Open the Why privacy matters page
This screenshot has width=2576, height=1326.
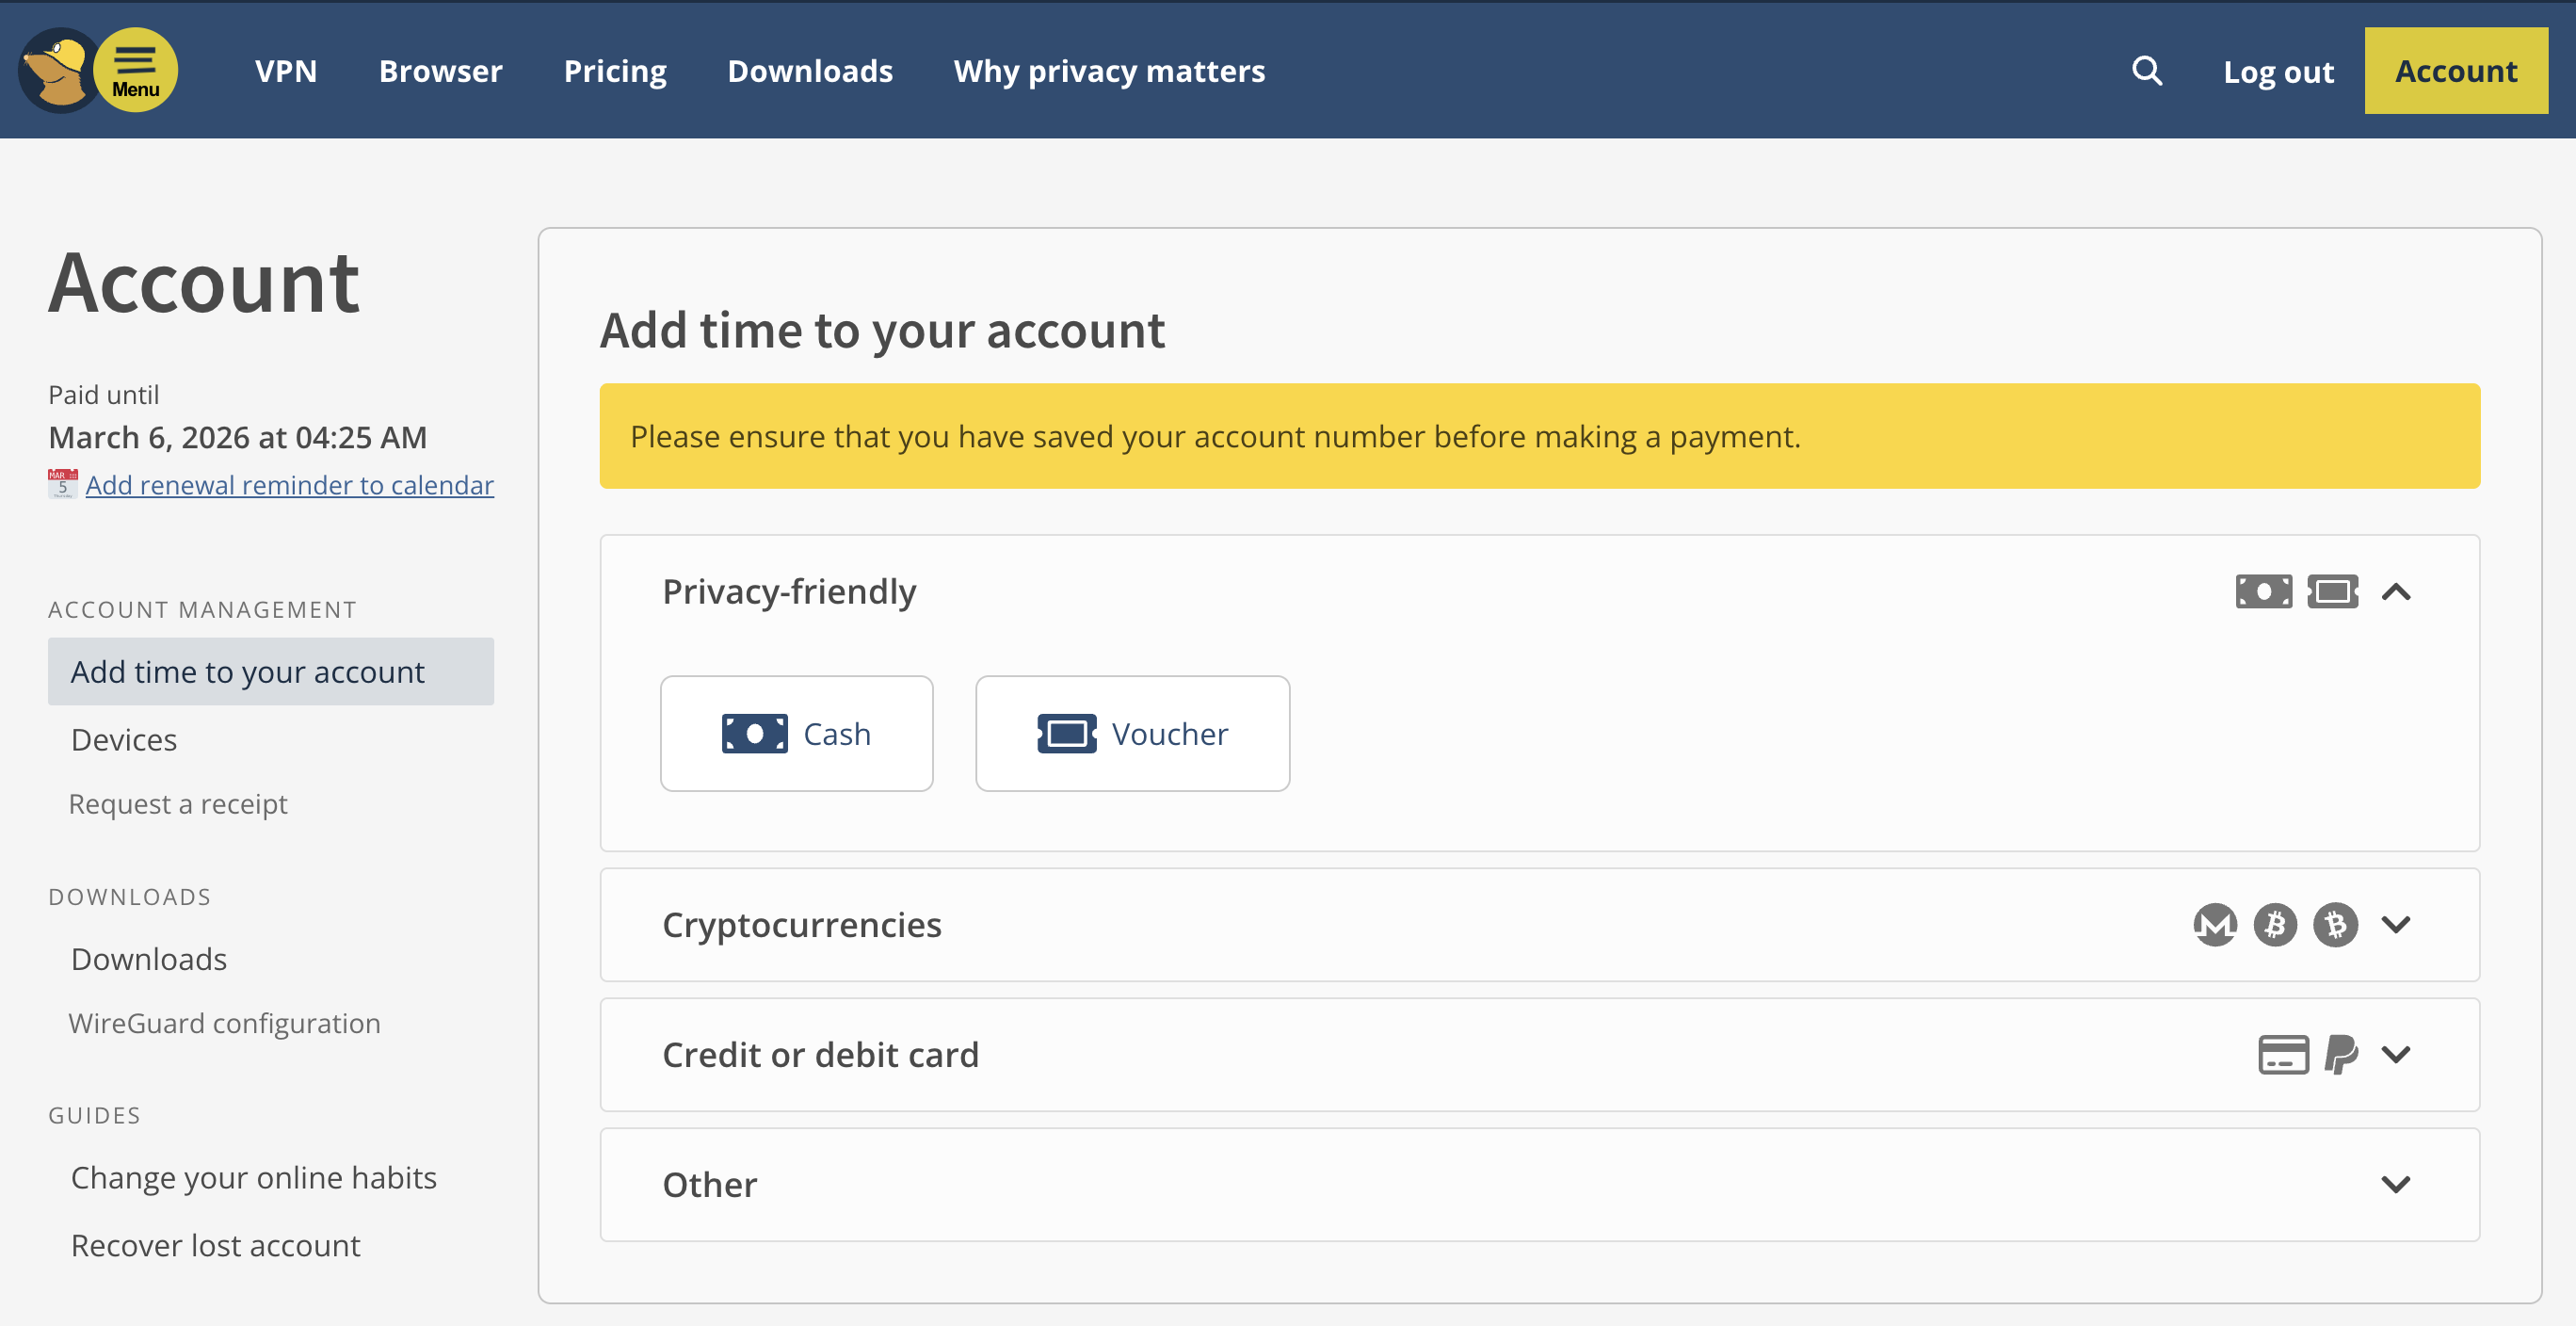1109,70
